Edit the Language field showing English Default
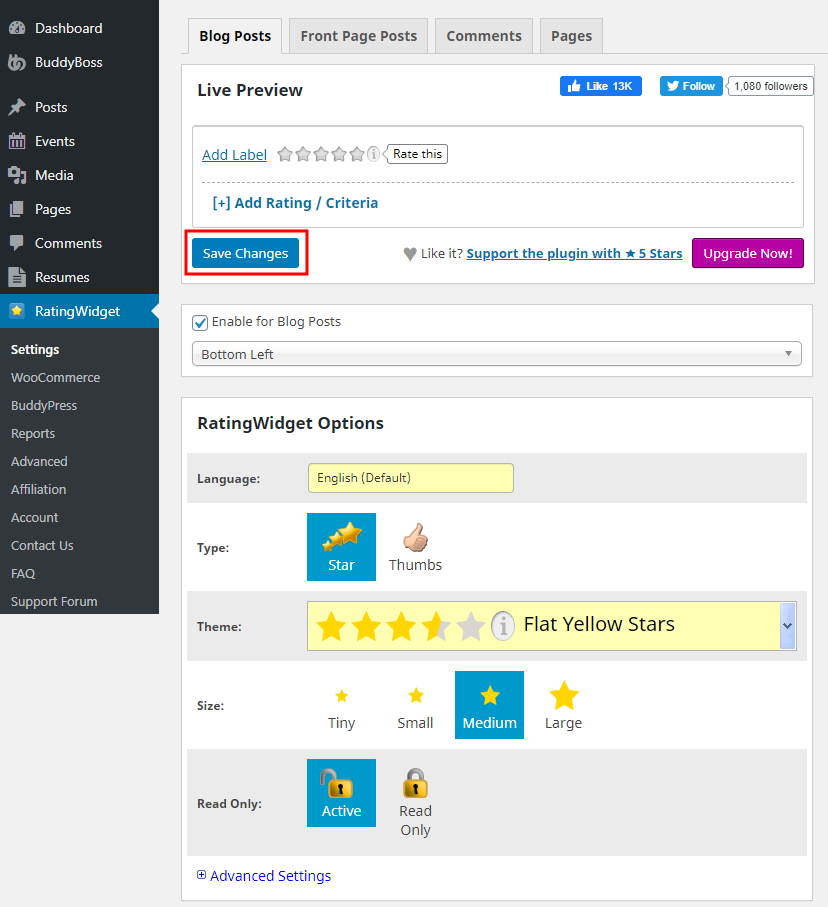 (x=410, y=478)
